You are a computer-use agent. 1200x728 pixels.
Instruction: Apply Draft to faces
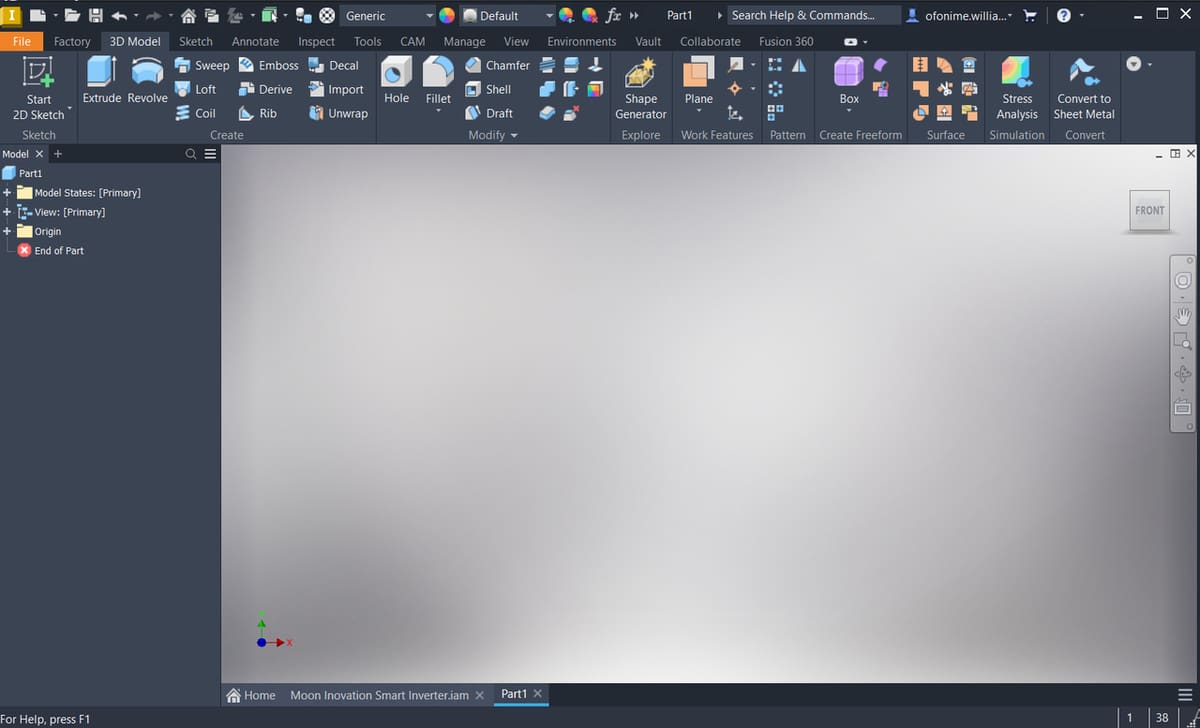pos(490,113)
